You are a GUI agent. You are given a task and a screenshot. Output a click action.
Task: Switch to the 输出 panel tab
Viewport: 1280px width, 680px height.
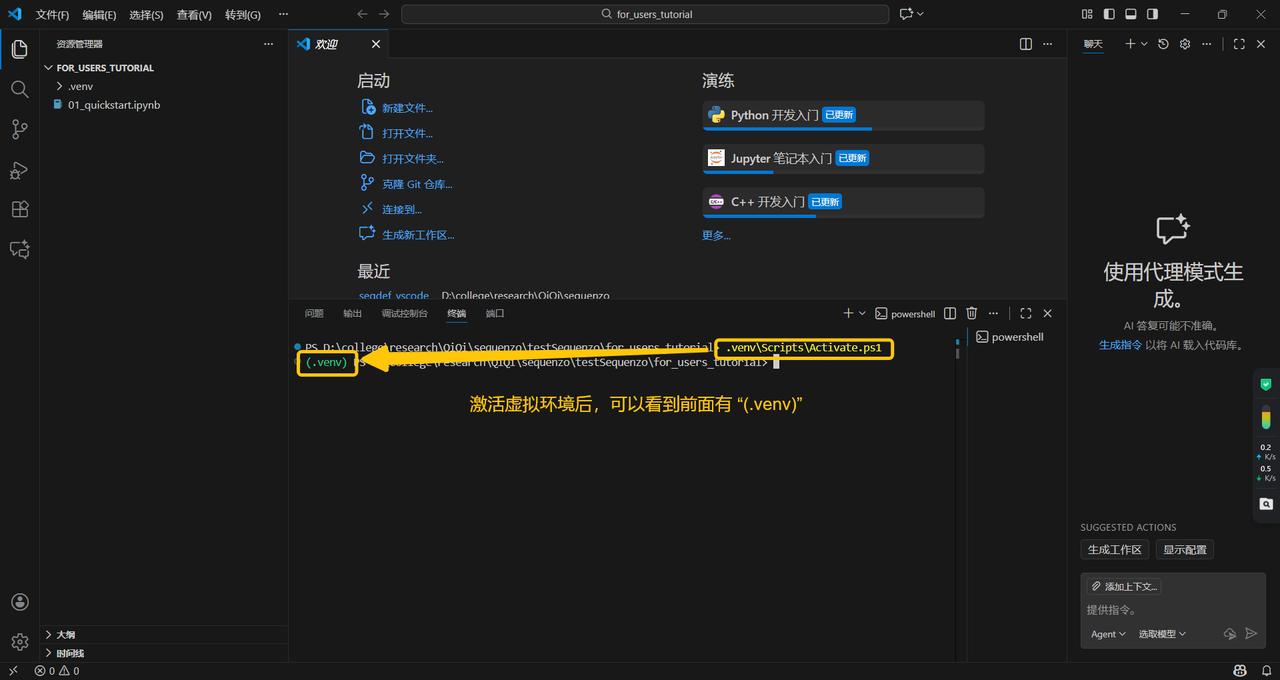[353, 314]
